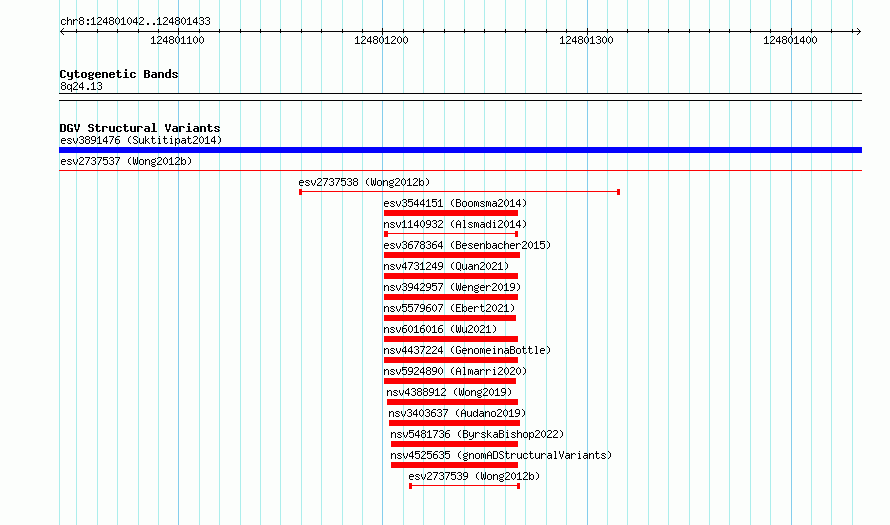Click the ruler's left arrow end
Image resolution: width=890 pixels, height=525 pixels.
(62, 31)
